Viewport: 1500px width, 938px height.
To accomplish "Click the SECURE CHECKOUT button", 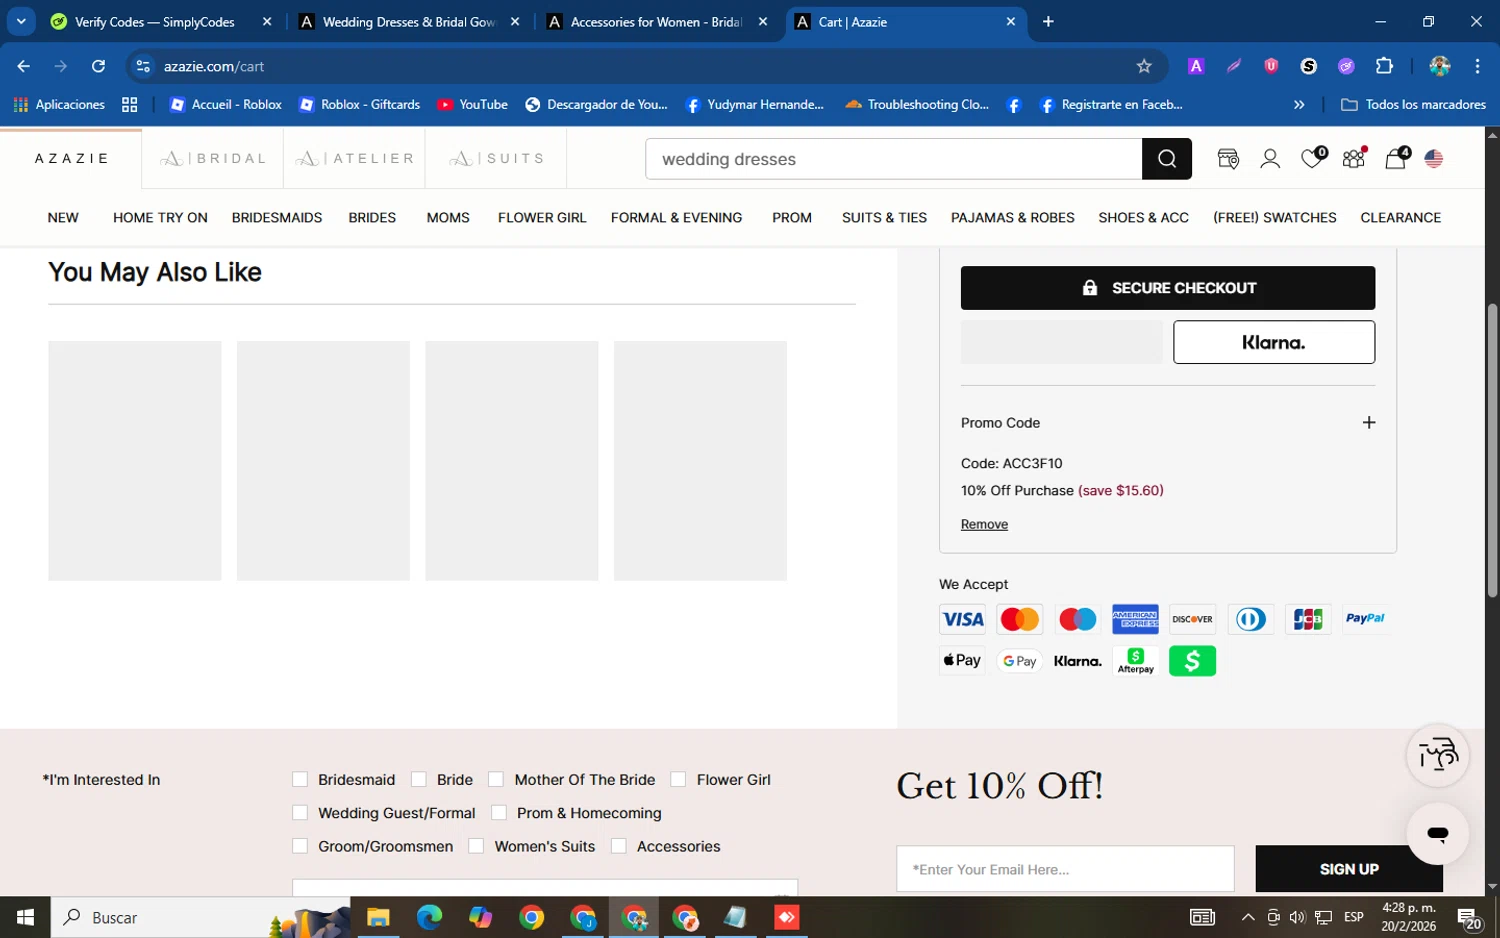I will [x=1168, y=288].
